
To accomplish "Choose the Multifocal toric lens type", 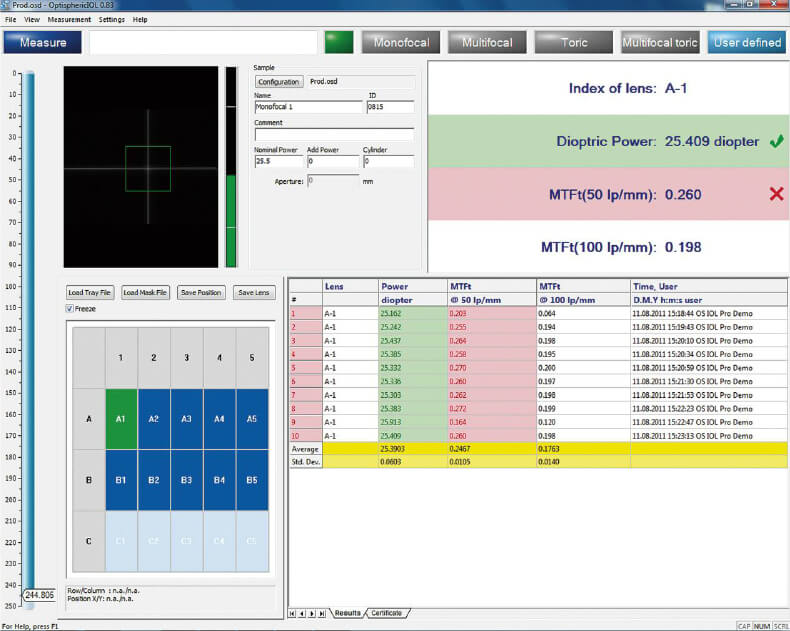I will 659,43.
